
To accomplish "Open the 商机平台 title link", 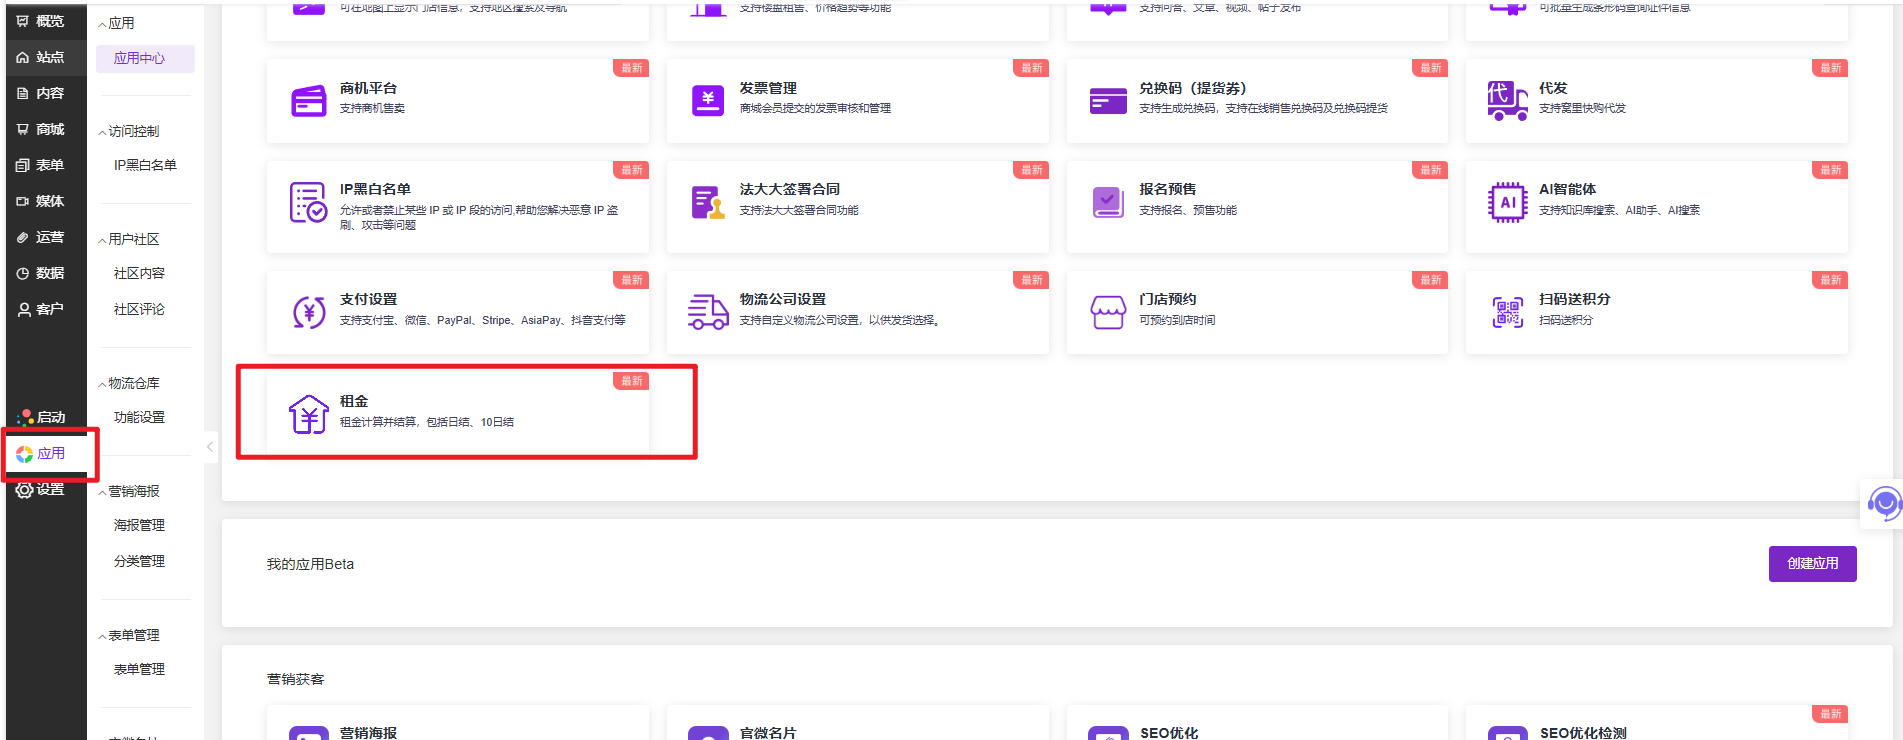I will click(x=368, y=88).
